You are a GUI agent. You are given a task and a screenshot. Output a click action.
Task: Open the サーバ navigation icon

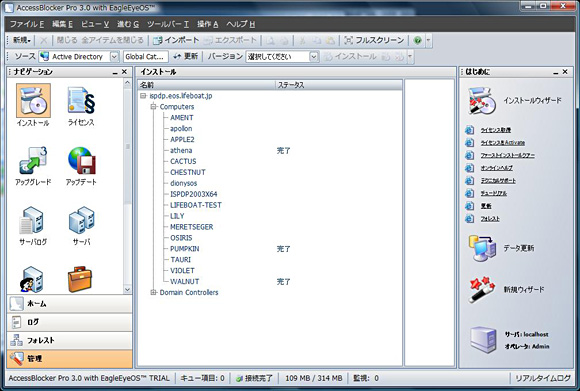click(x=81, y=220)
